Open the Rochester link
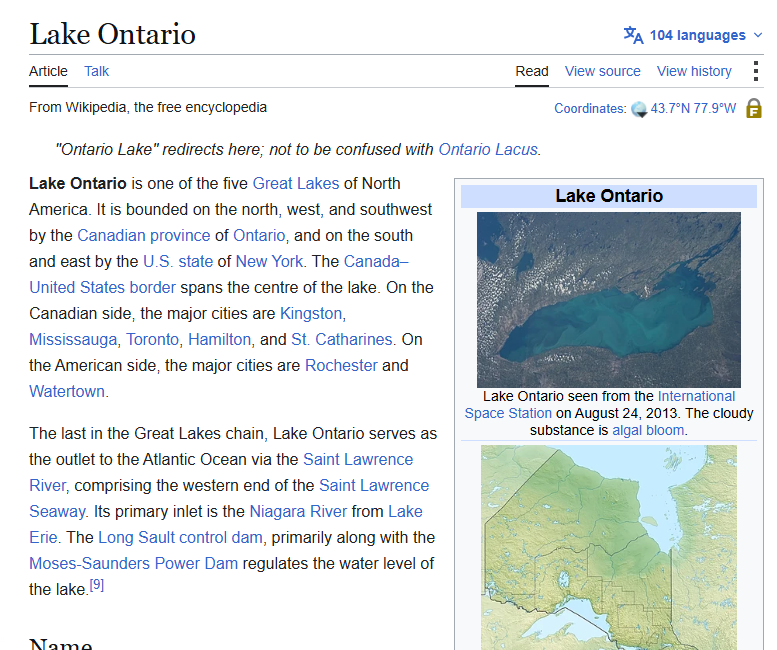777x650 pixels. 341,366
